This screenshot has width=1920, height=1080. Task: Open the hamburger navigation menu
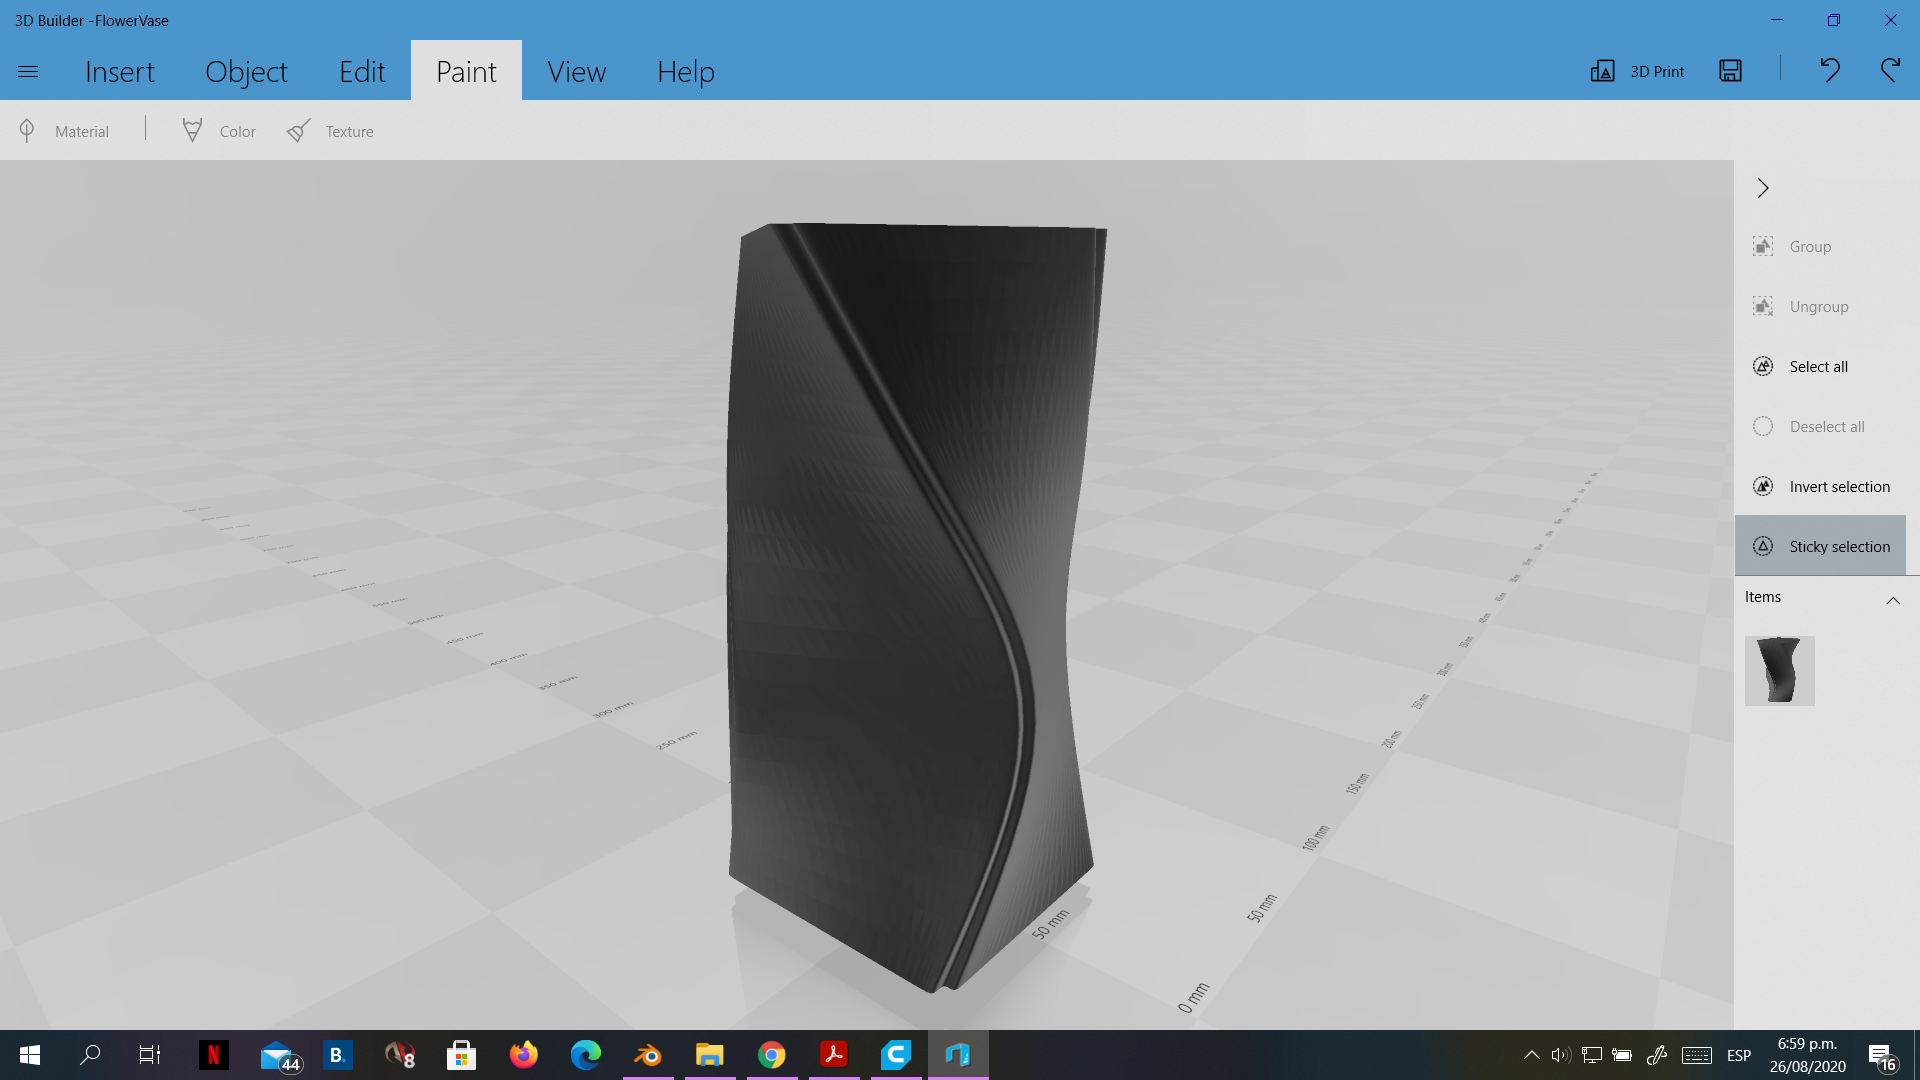(x=28, y=71)
